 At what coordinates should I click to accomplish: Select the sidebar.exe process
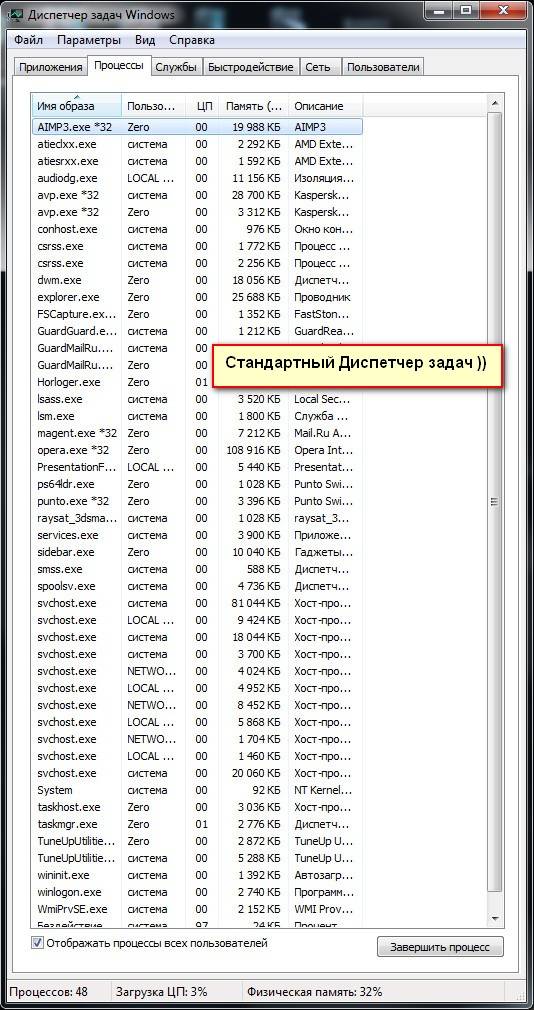[x=197, y=552]
